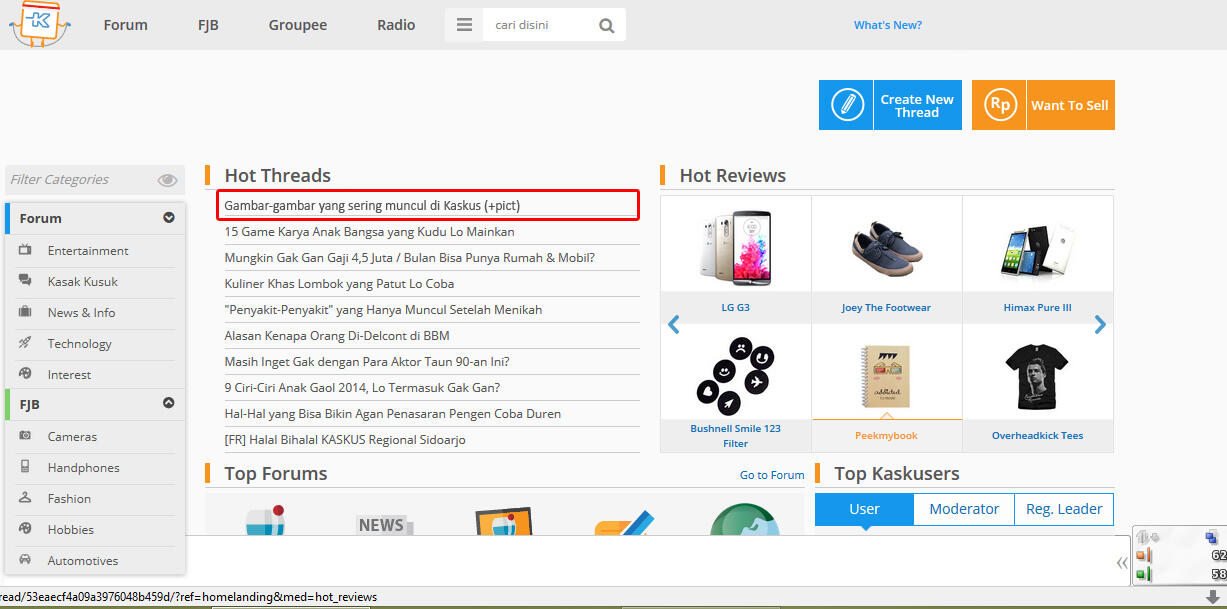Open the FJB menu in the top navigation

pyautogui.click(x=208, y=25)
